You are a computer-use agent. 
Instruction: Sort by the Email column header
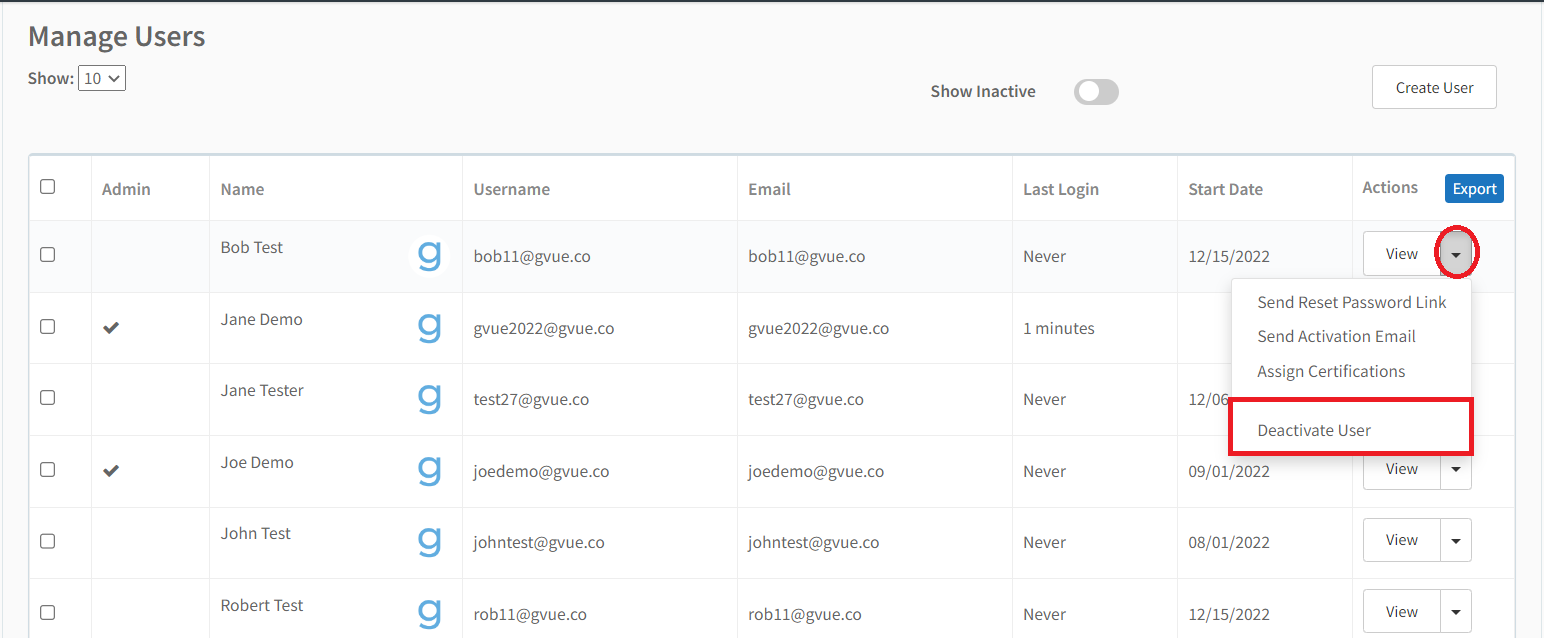(x=769, y=189)
